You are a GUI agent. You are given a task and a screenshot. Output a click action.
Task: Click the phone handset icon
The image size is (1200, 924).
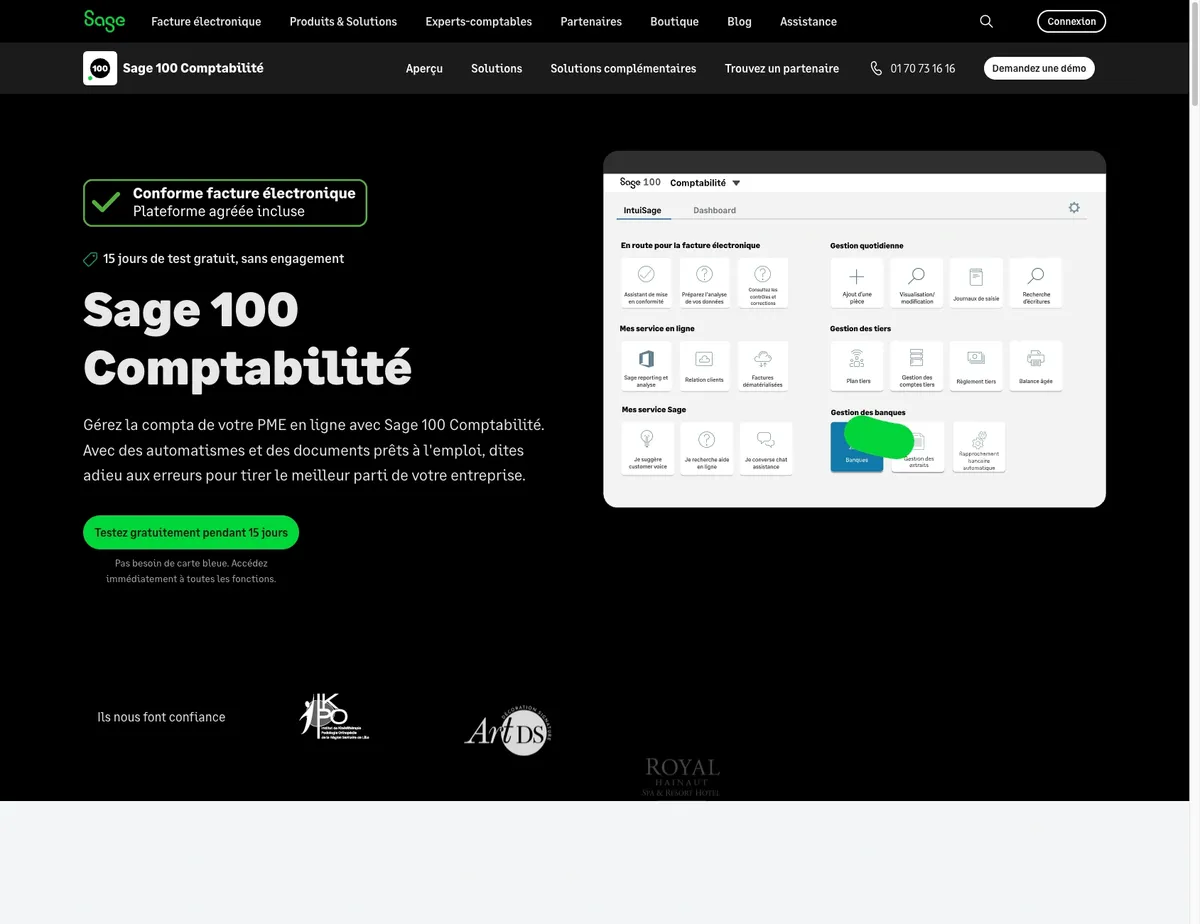(x=876, y=68)
